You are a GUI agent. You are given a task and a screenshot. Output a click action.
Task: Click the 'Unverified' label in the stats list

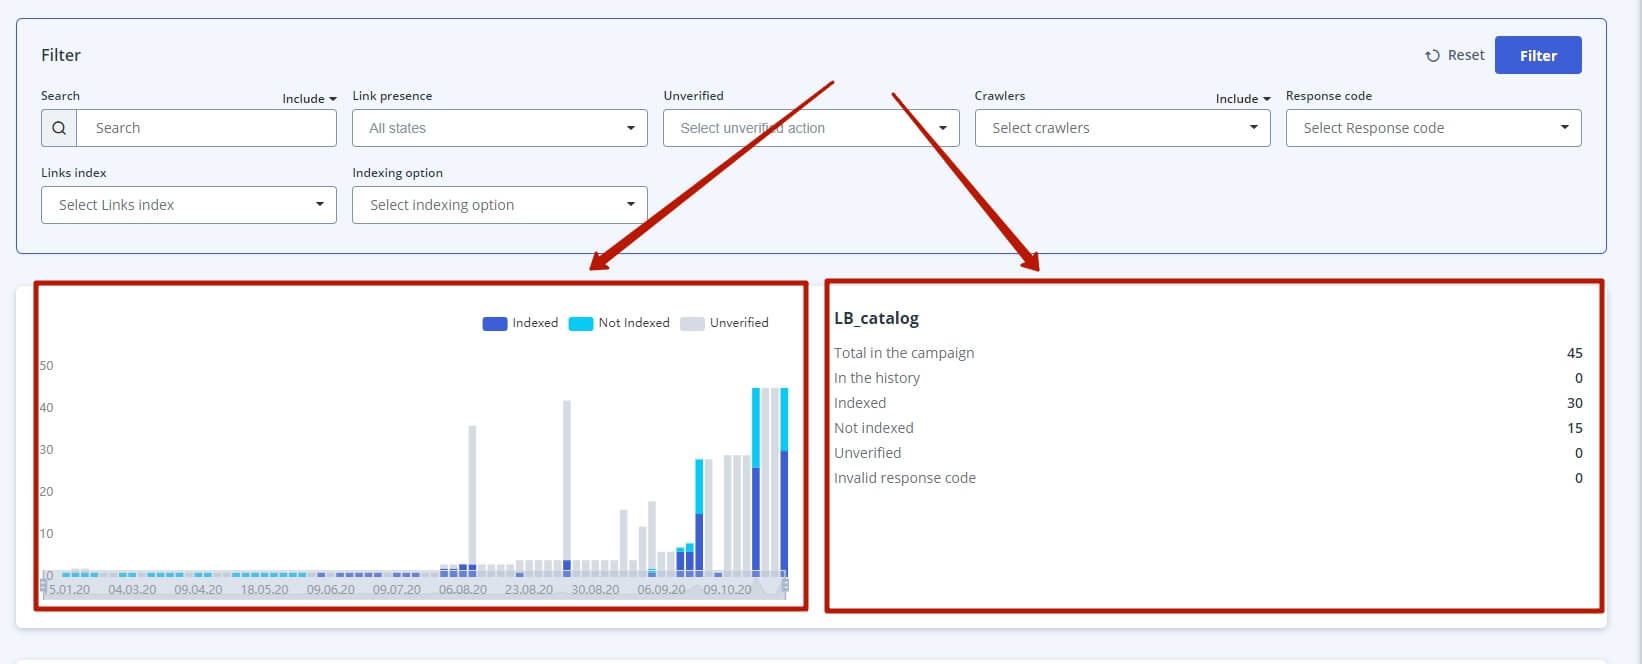pos(868,453)
